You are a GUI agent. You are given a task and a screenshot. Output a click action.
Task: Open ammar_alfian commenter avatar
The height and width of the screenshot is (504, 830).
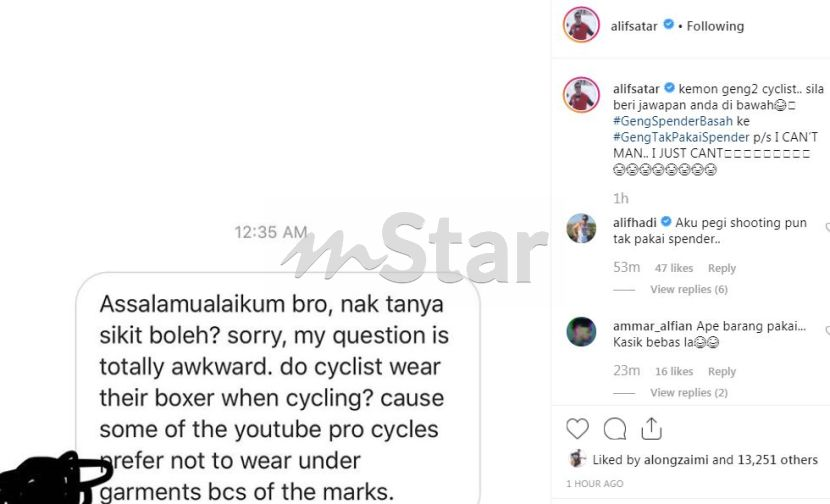point(581,331)
